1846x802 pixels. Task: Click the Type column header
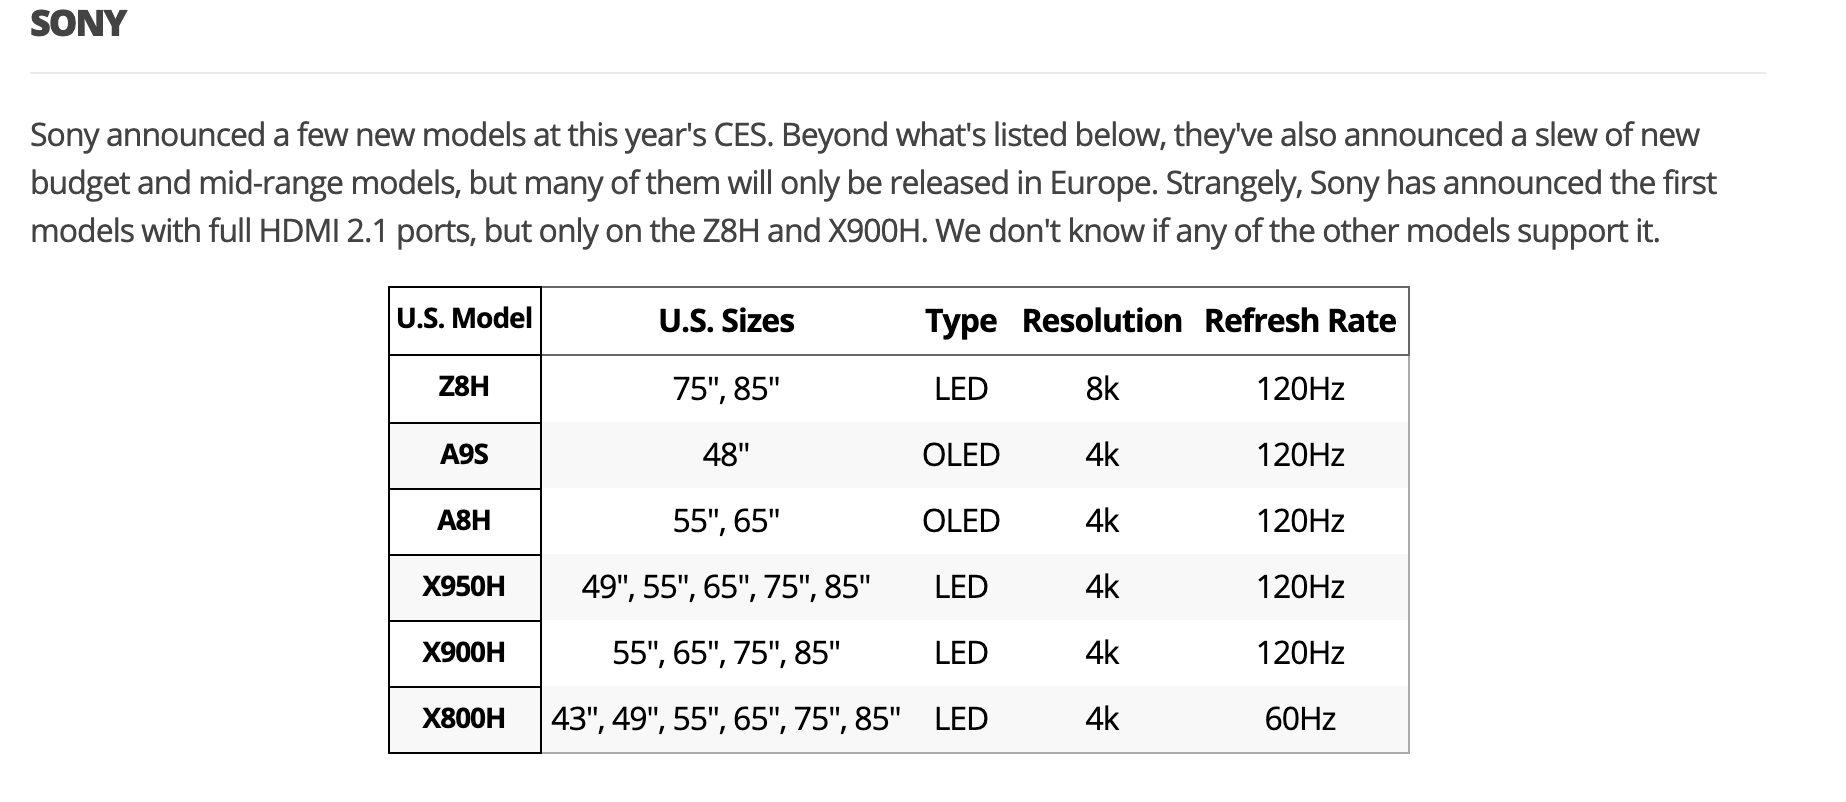[961, 321]
